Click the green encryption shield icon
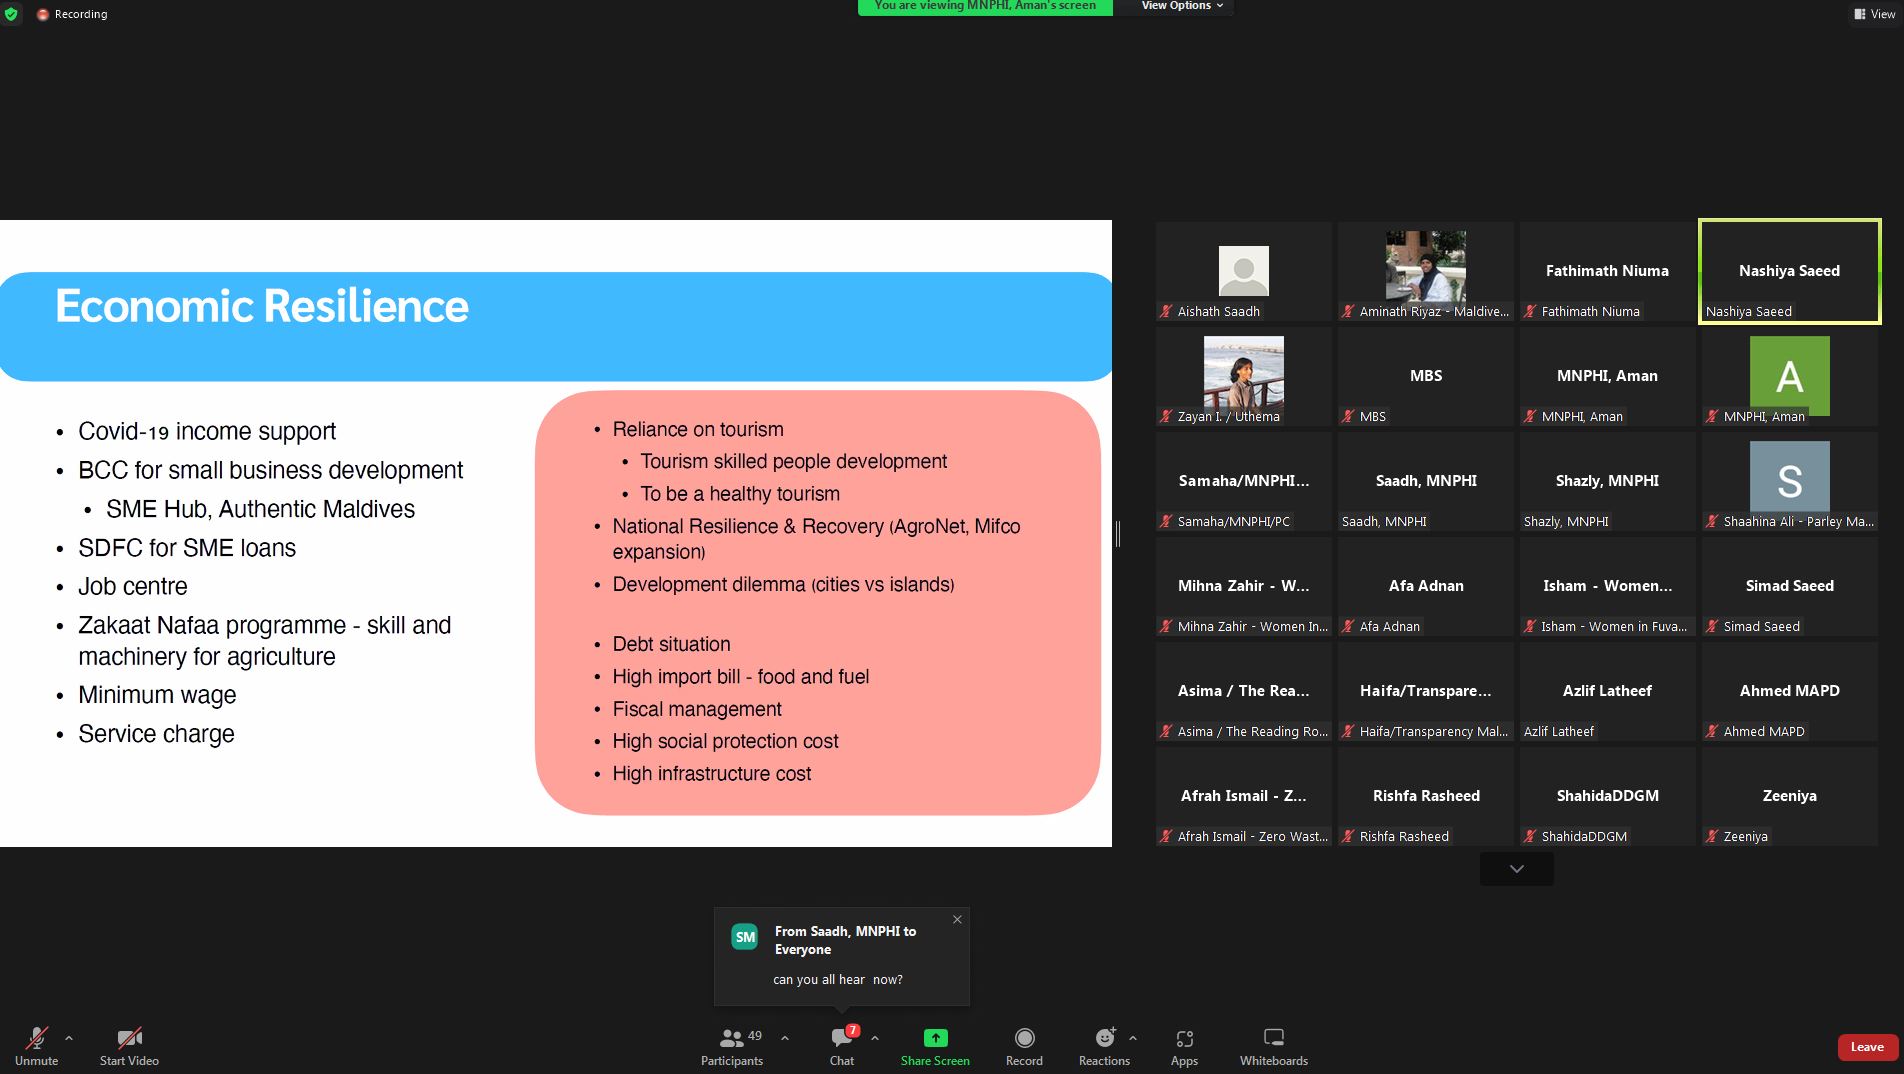1904x1074 pixels. [x=11, y=14]
